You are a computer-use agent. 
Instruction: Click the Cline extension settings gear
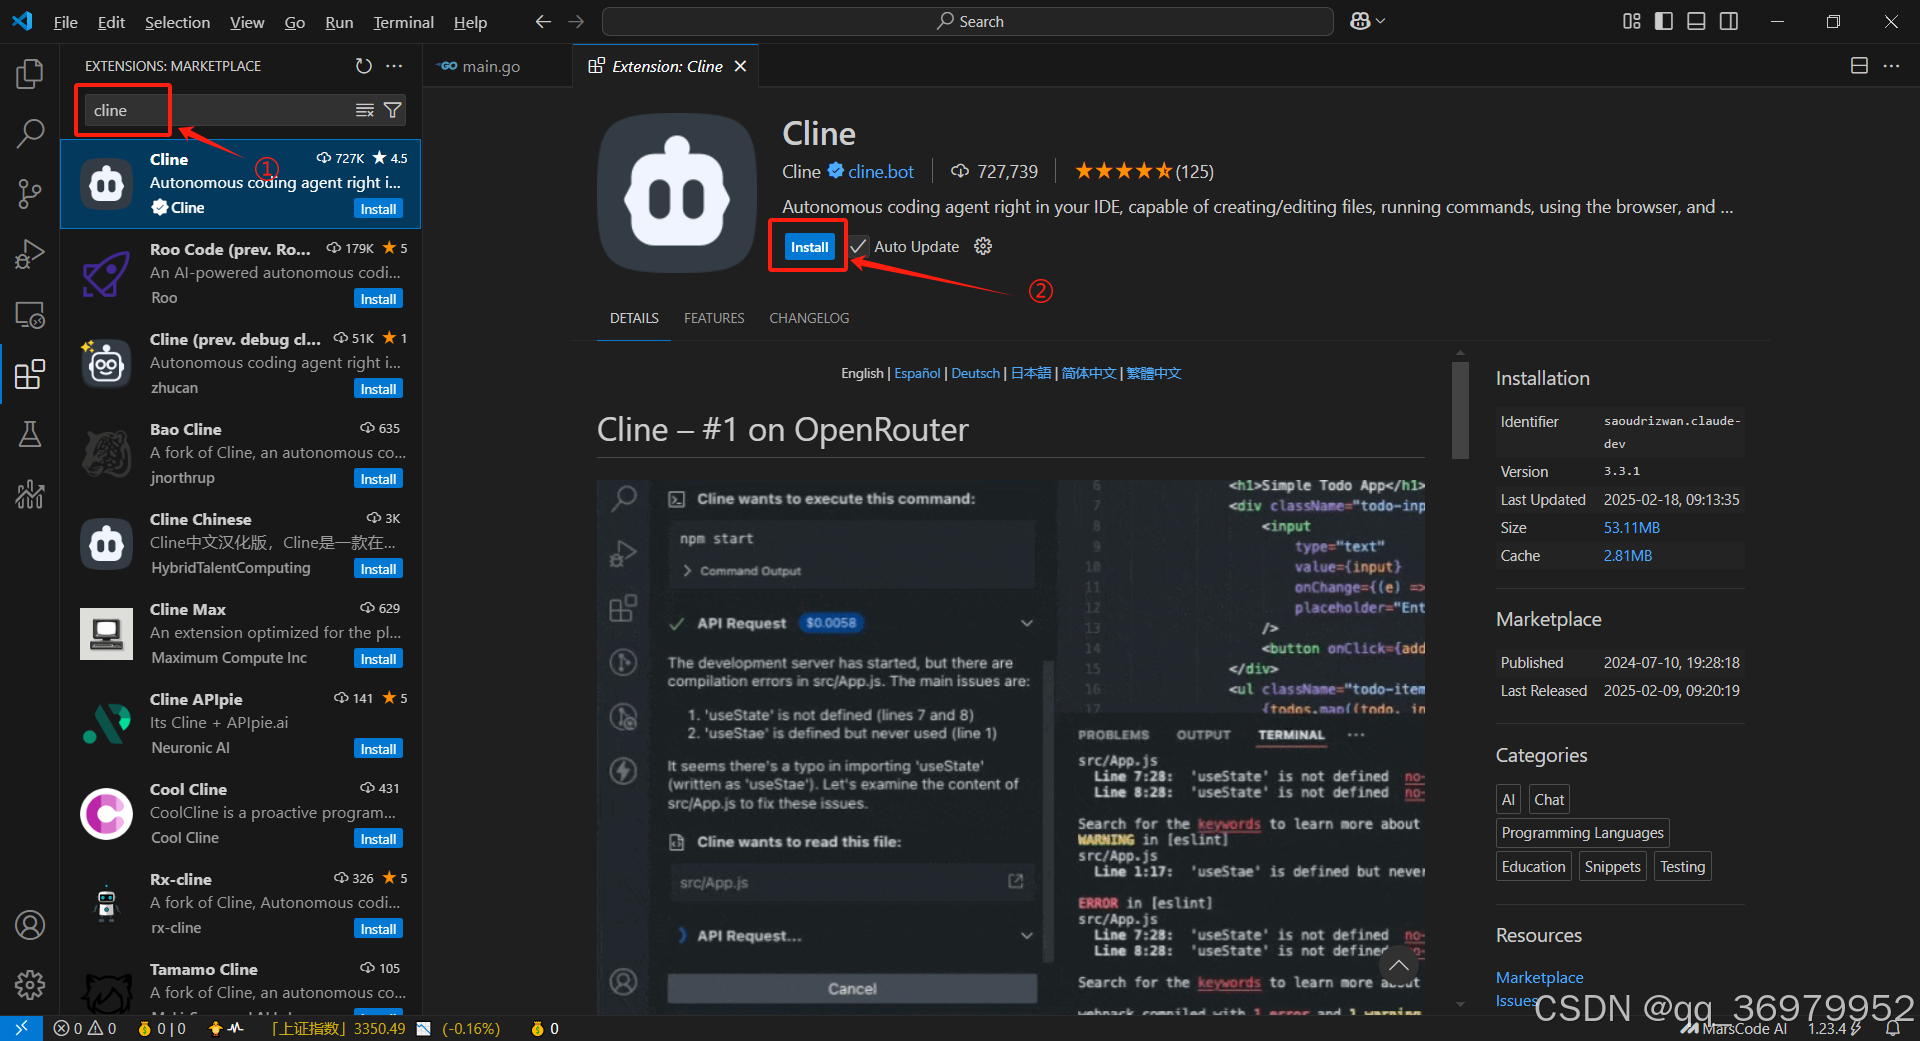tap(983, 246)
